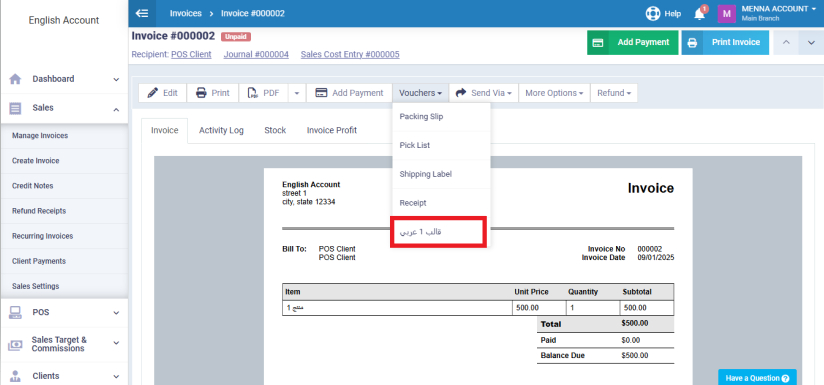Open Client Payments in sidebar
This screenshot has height=385, width=824.
coord(64,261)
